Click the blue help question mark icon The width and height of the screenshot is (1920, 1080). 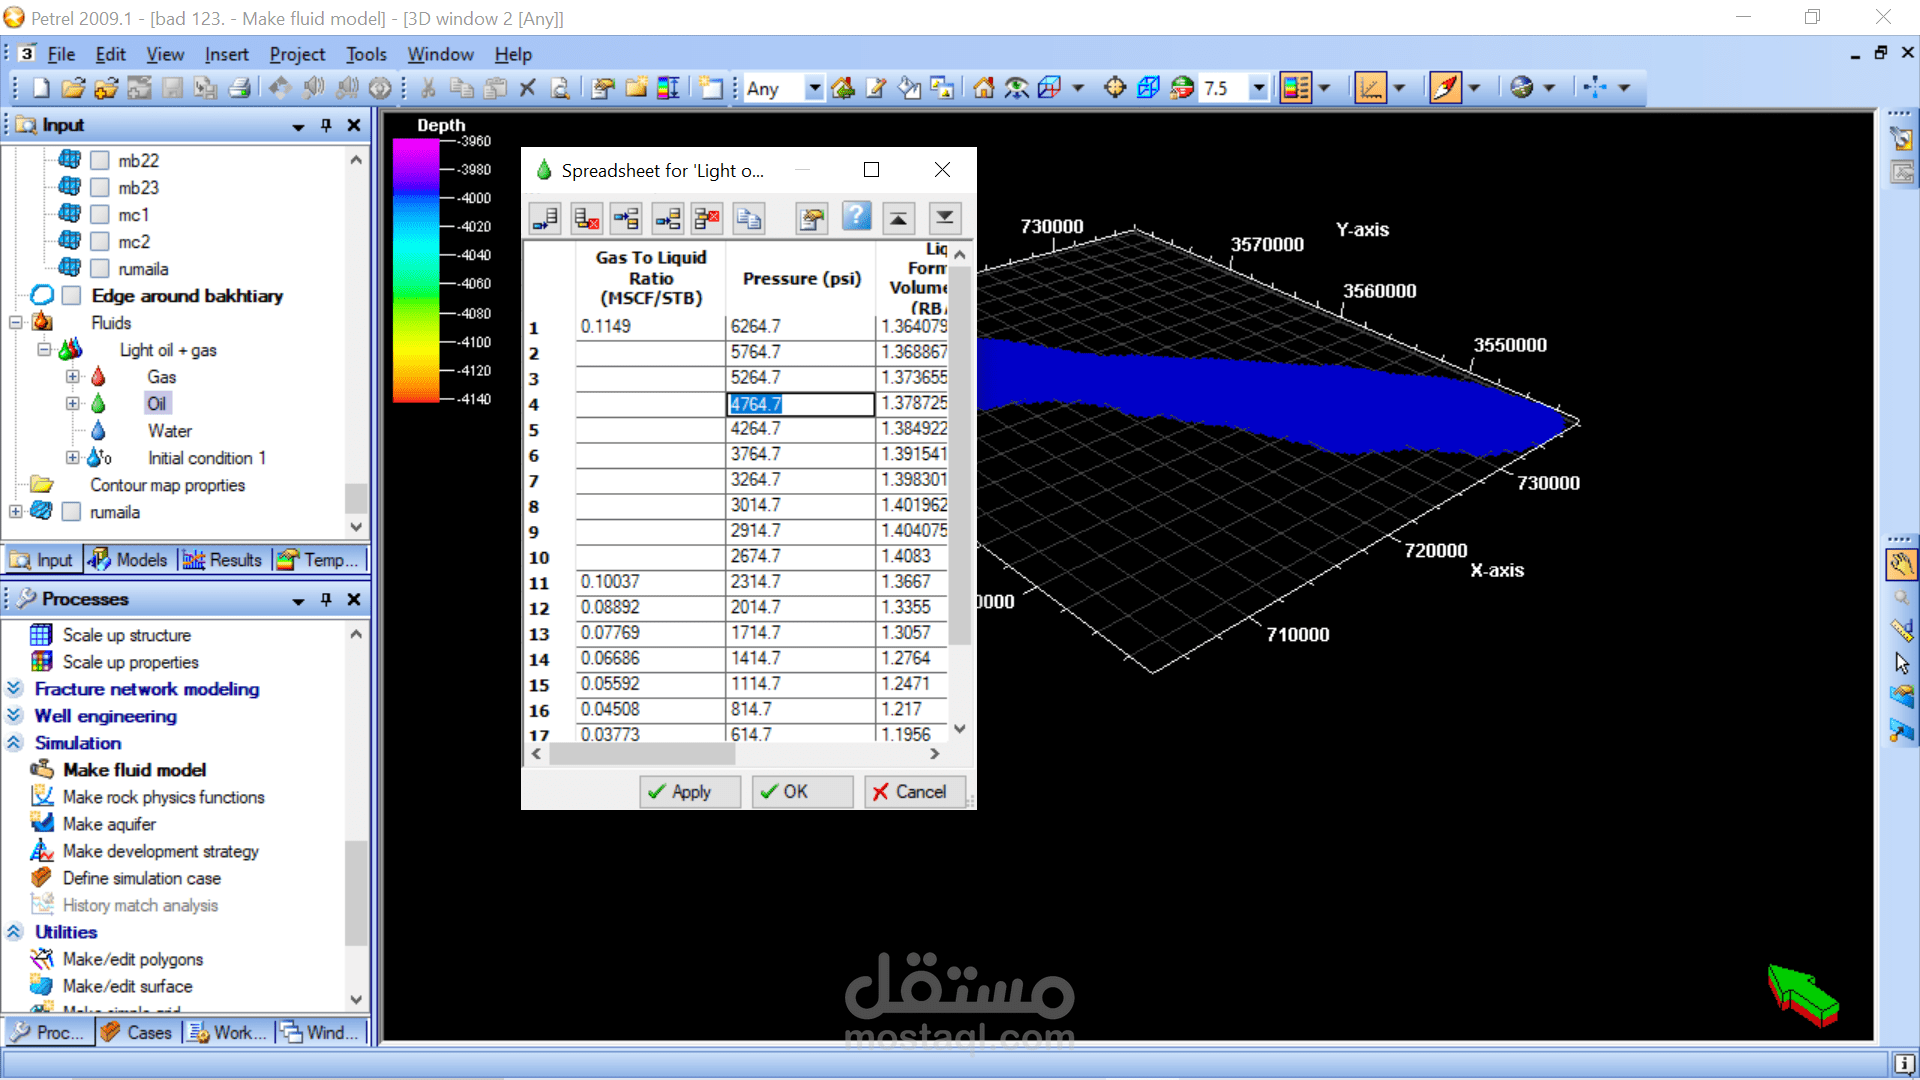coord(856,216)
